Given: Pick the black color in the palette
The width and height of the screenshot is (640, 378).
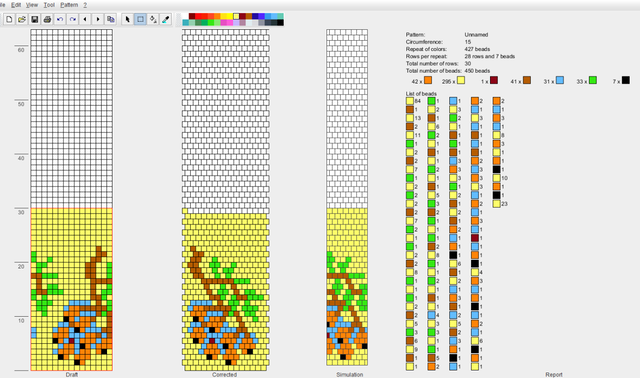Looking at the screenshot, I should (x=280, y=22).
